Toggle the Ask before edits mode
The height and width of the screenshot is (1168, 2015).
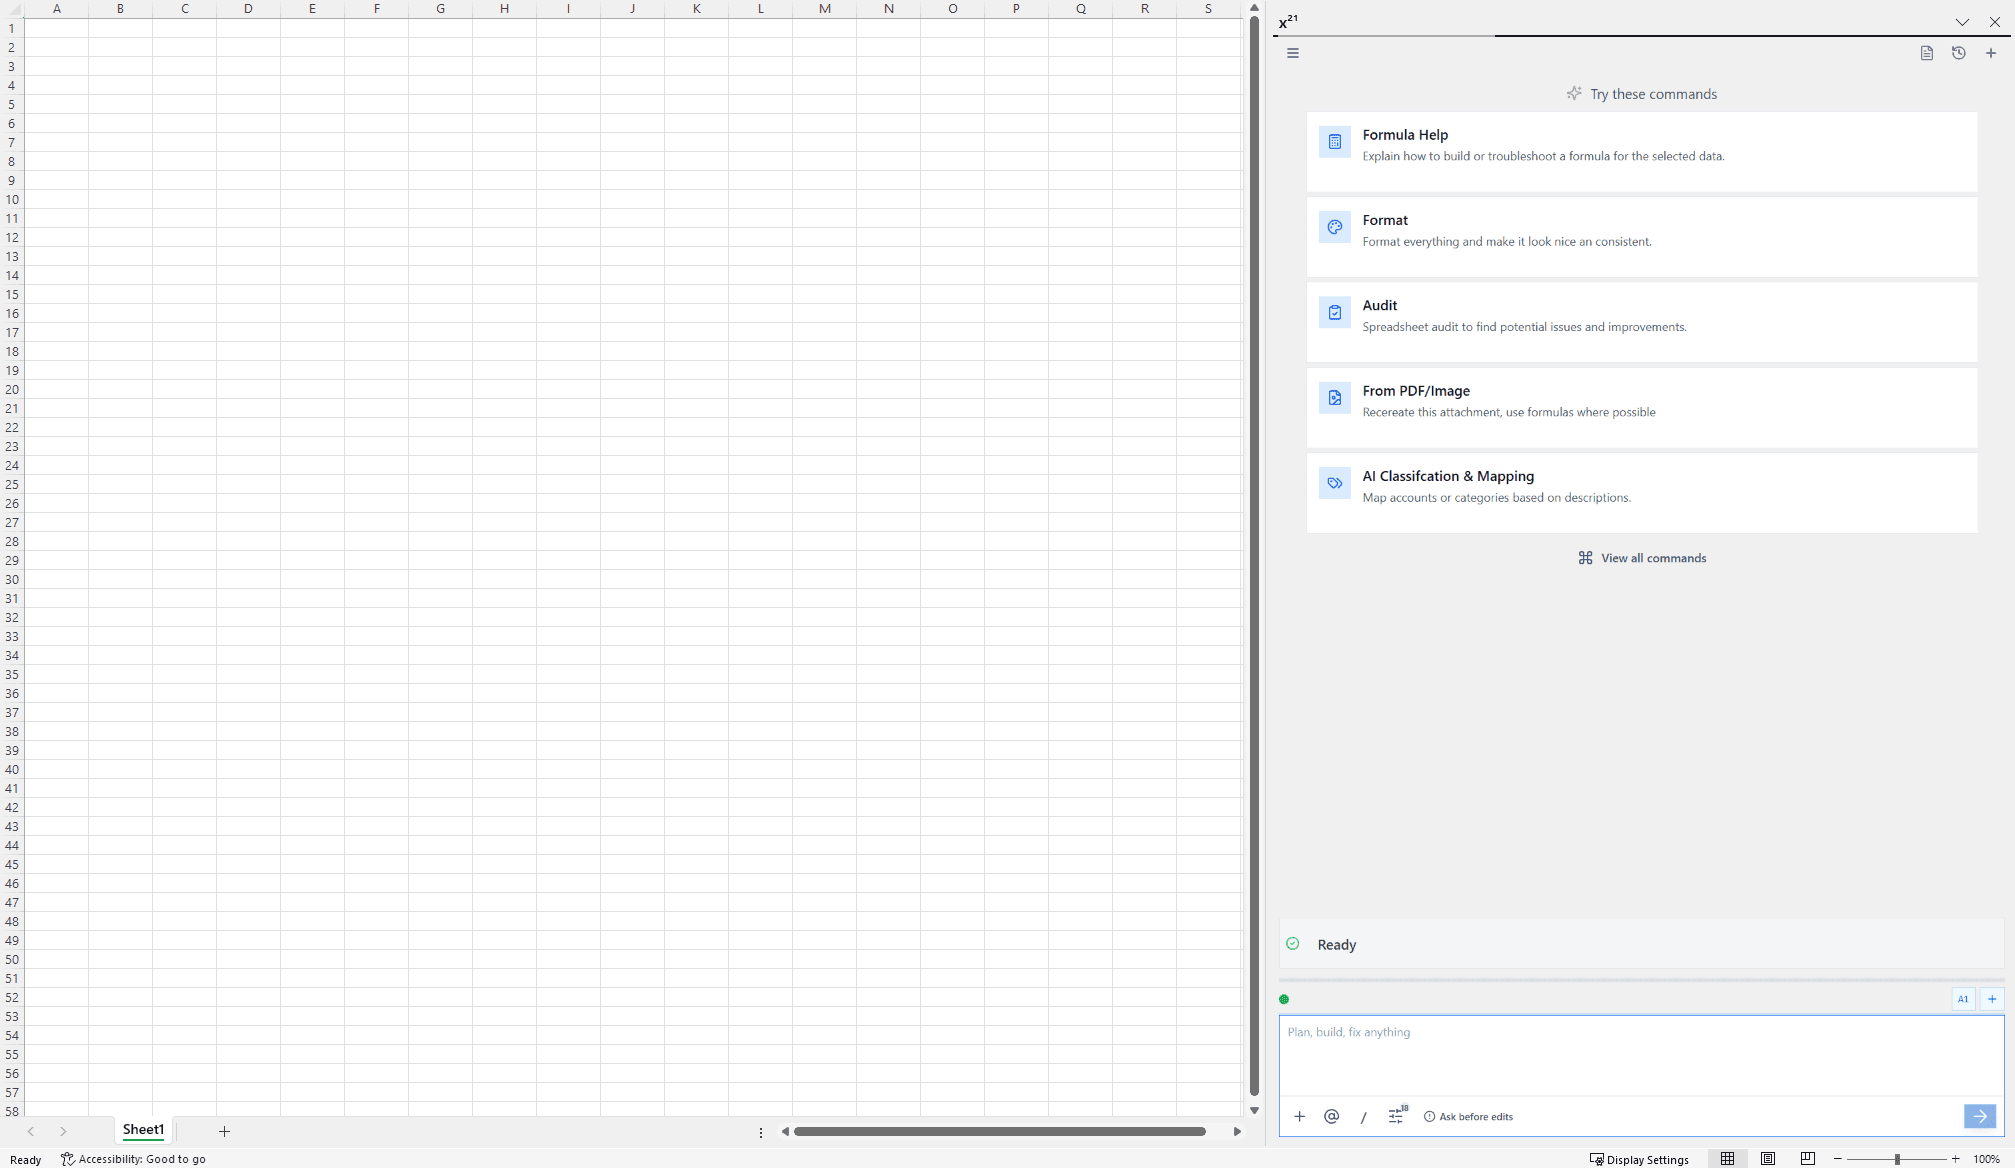tap(1468, 1116)
